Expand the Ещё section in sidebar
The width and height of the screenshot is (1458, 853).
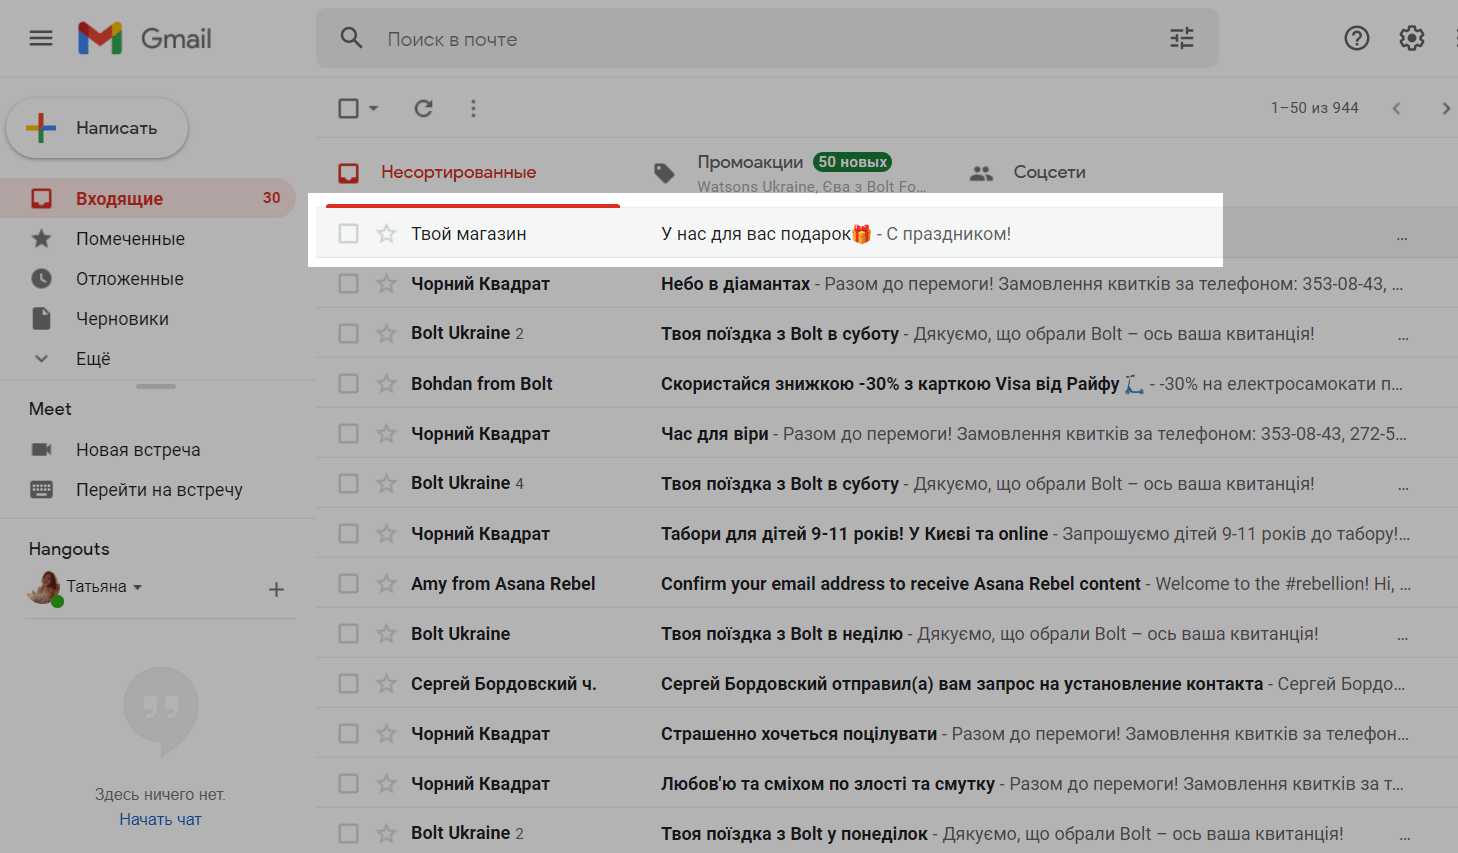point(93,358)
